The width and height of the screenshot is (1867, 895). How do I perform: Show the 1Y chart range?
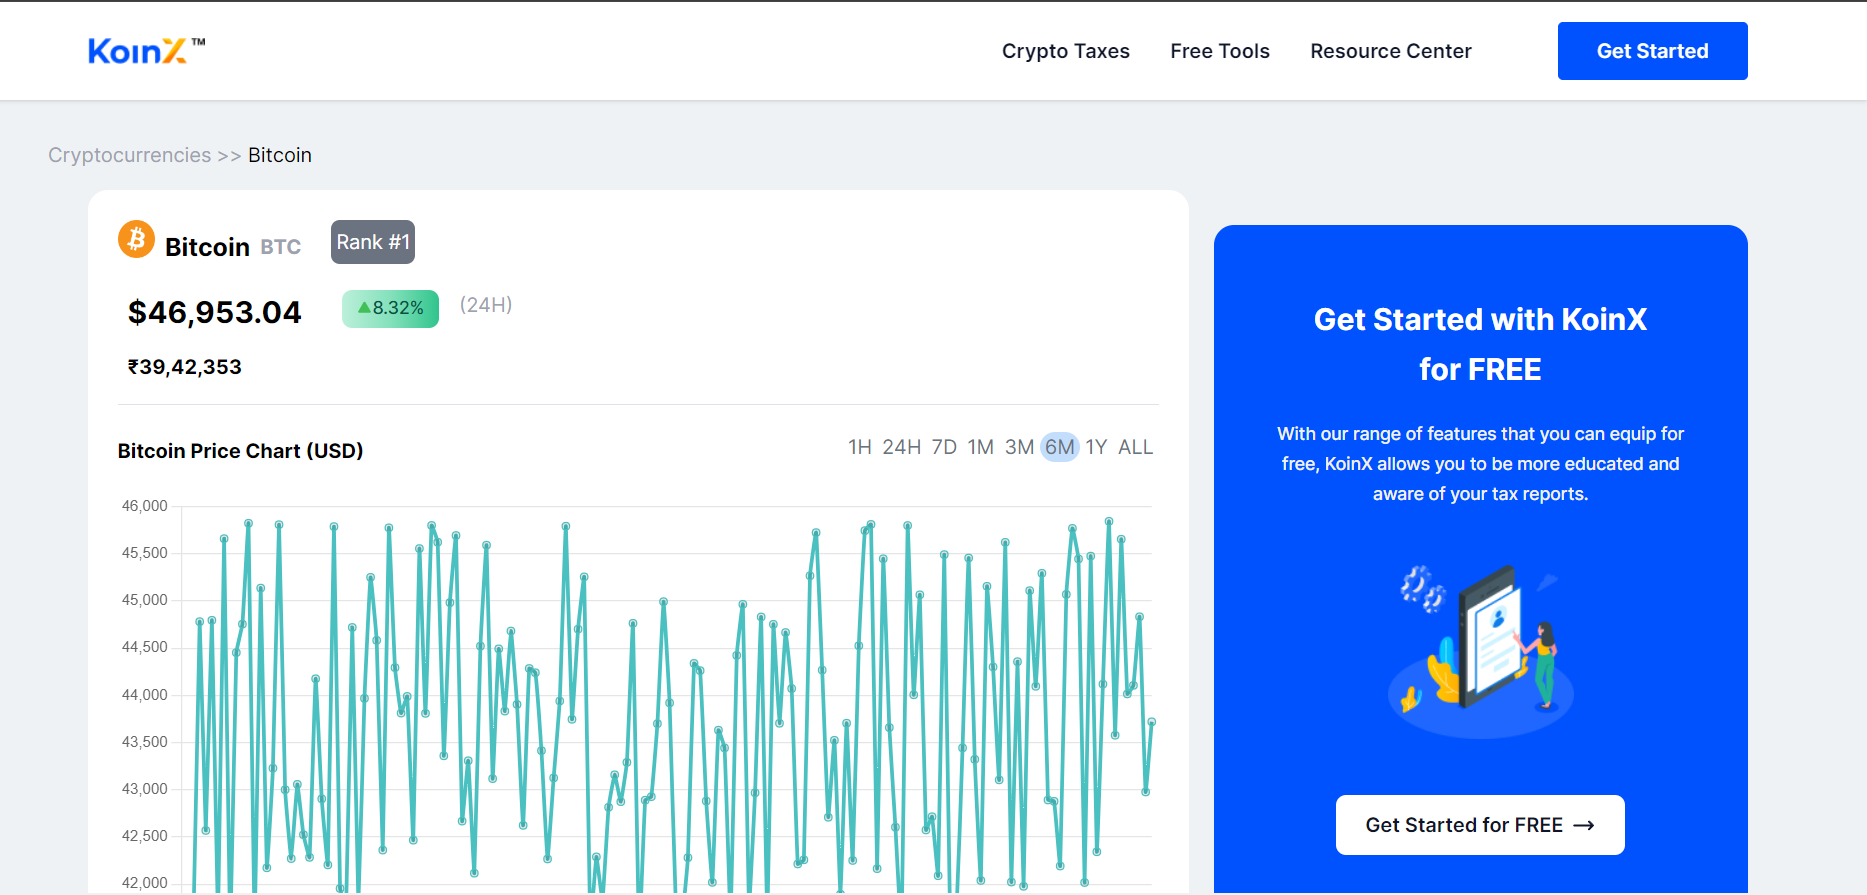point(1097,447)
